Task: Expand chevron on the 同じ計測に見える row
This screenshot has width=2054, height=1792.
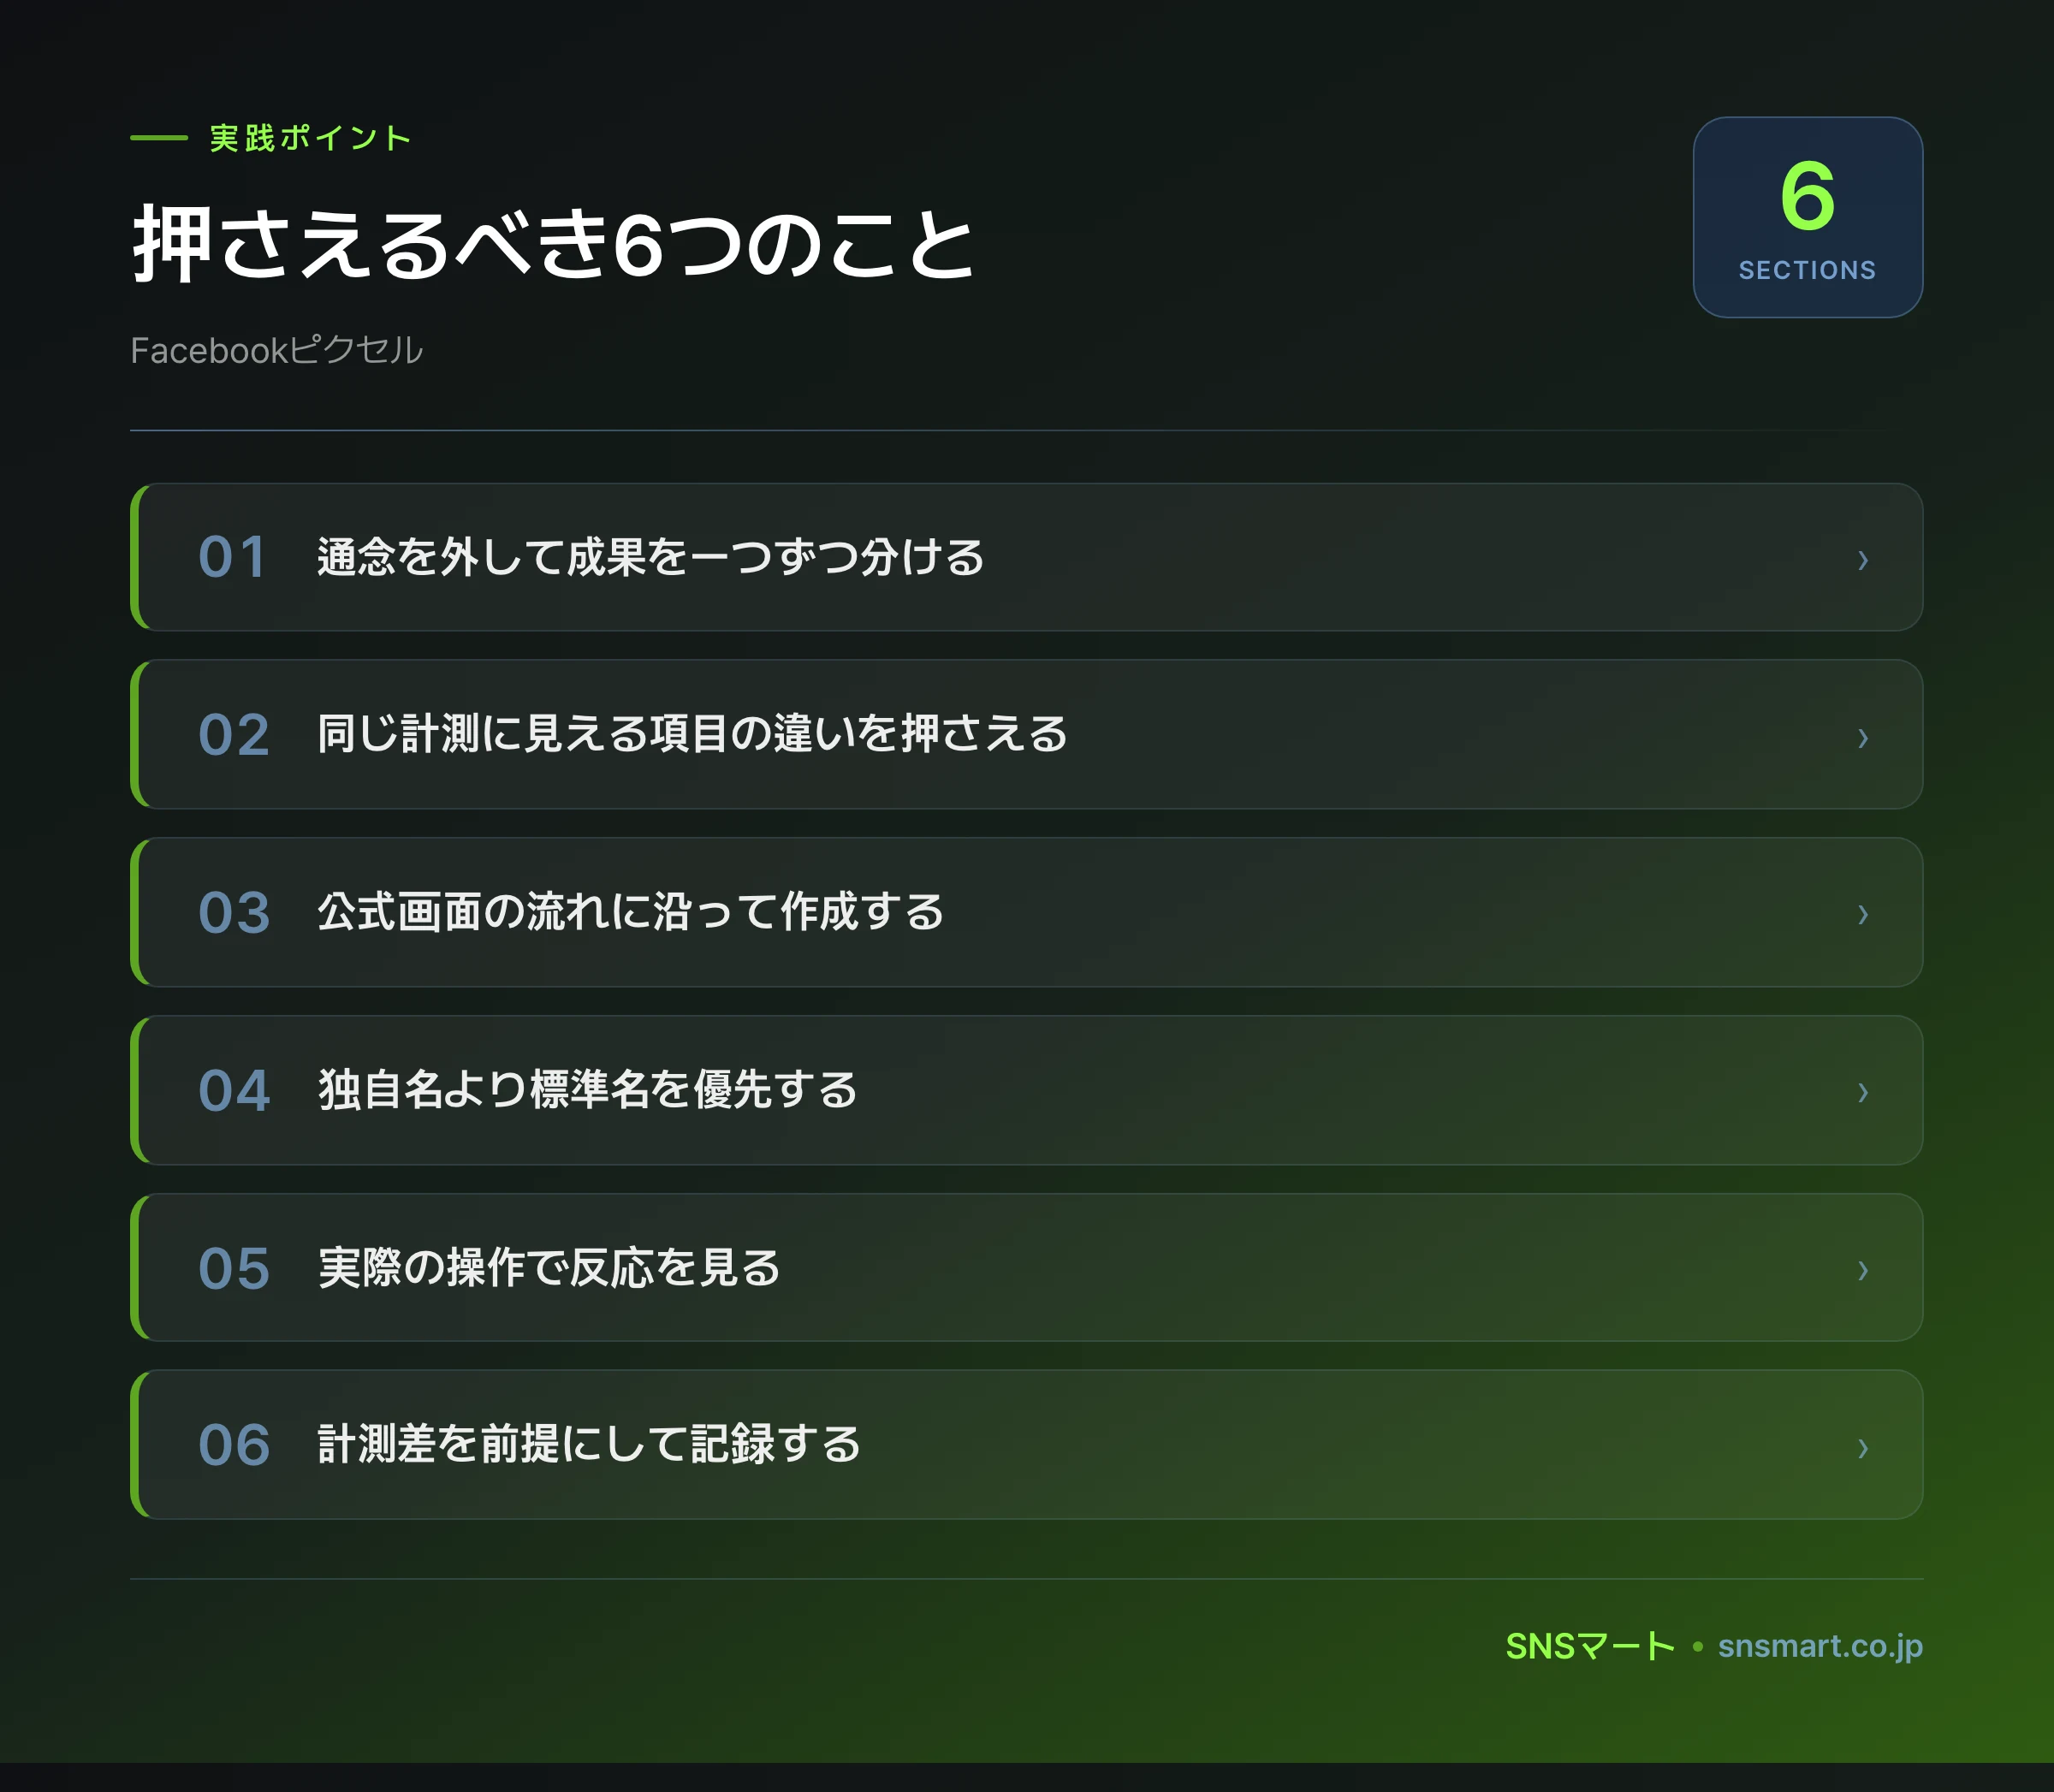Action: [x=1862, y=738]
